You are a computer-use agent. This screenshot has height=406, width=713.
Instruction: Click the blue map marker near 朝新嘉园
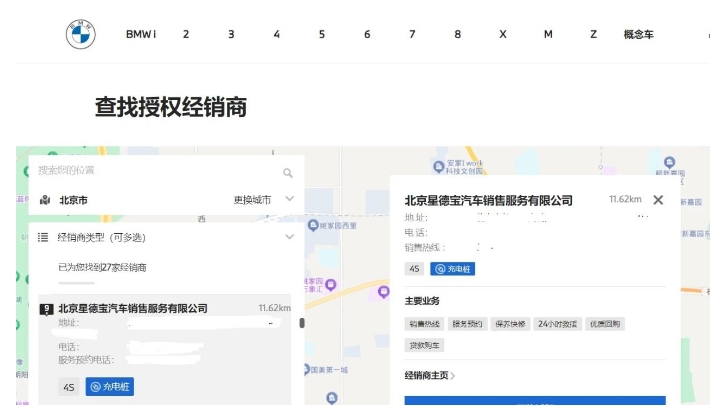pos(669,162)
